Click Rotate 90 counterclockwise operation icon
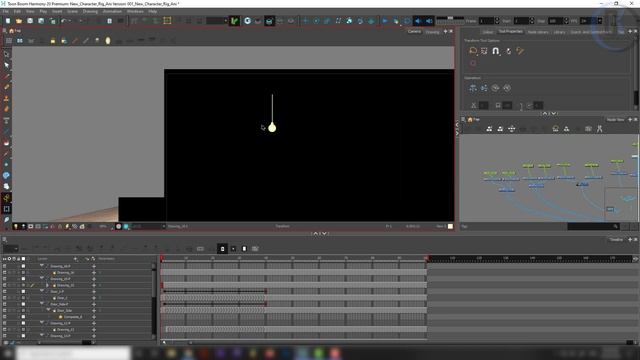Image resolution: width=640 pixels, height=360 pixels. 507,88
